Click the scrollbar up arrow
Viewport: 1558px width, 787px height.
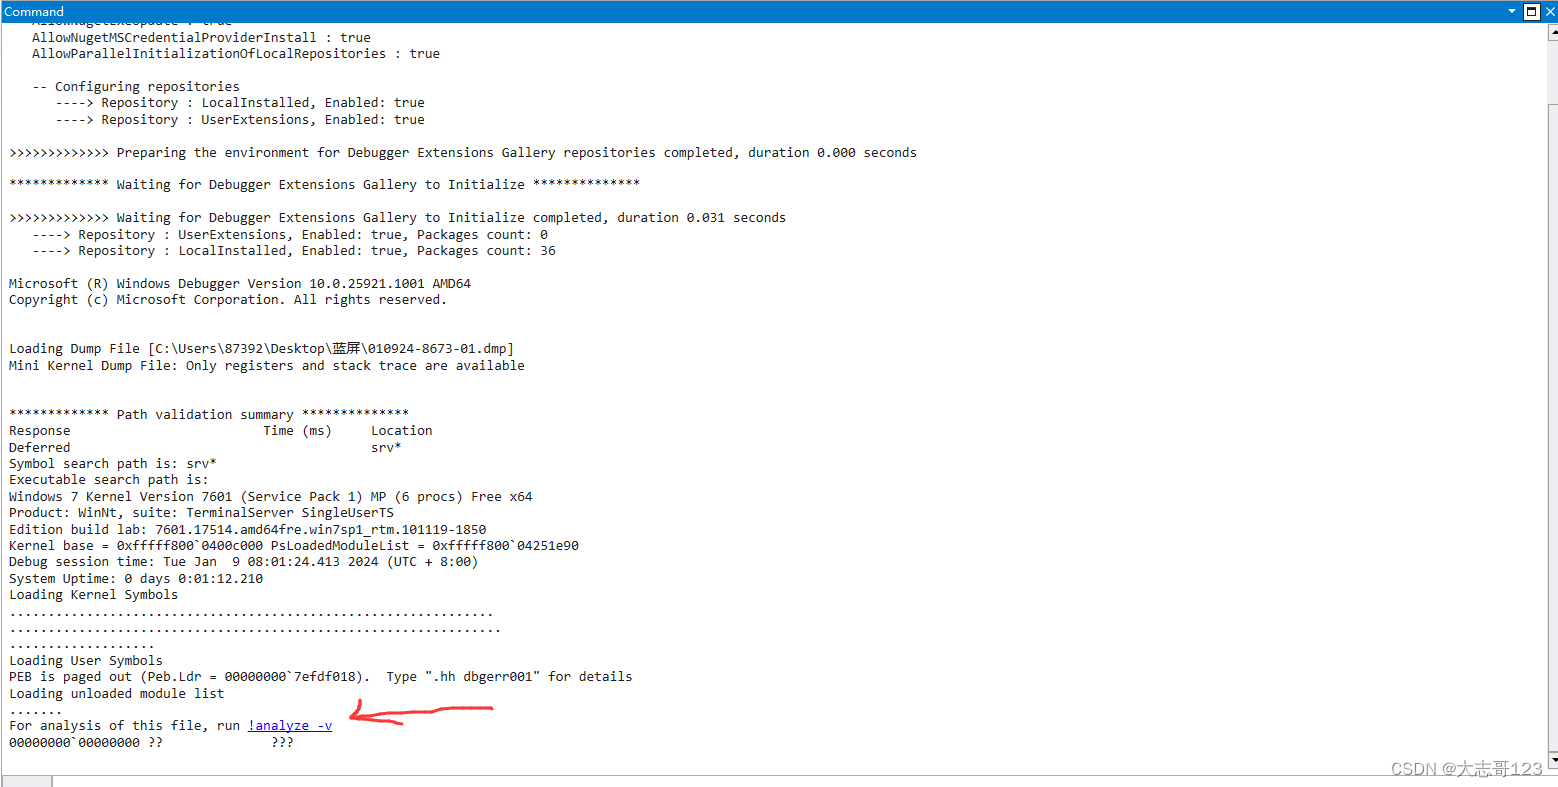pos(1553,32)
